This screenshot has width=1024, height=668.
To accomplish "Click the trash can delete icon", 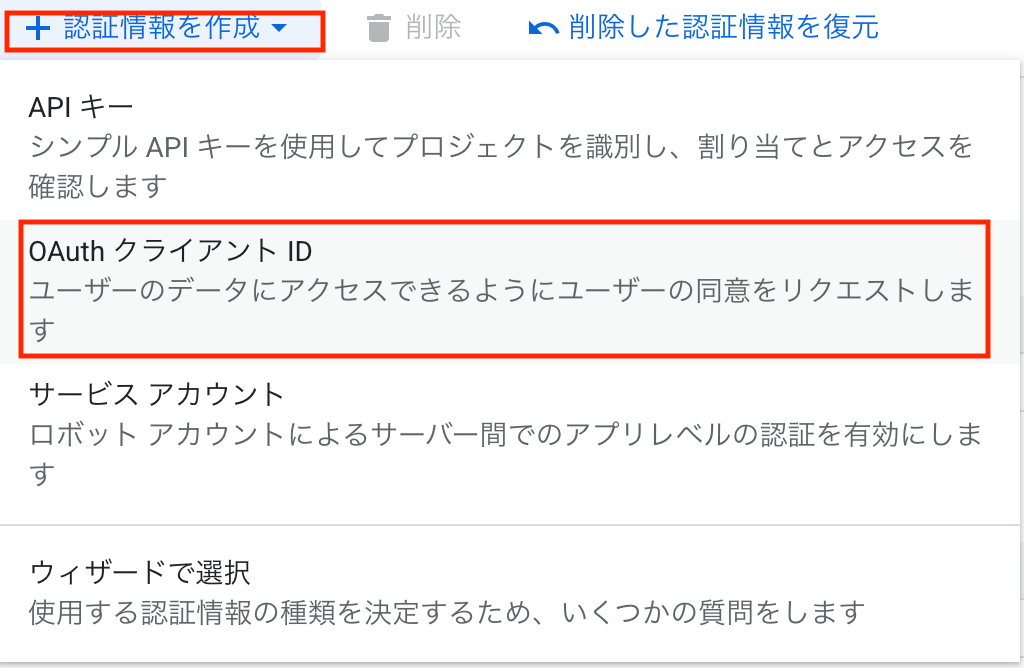I will click(379, 29).
